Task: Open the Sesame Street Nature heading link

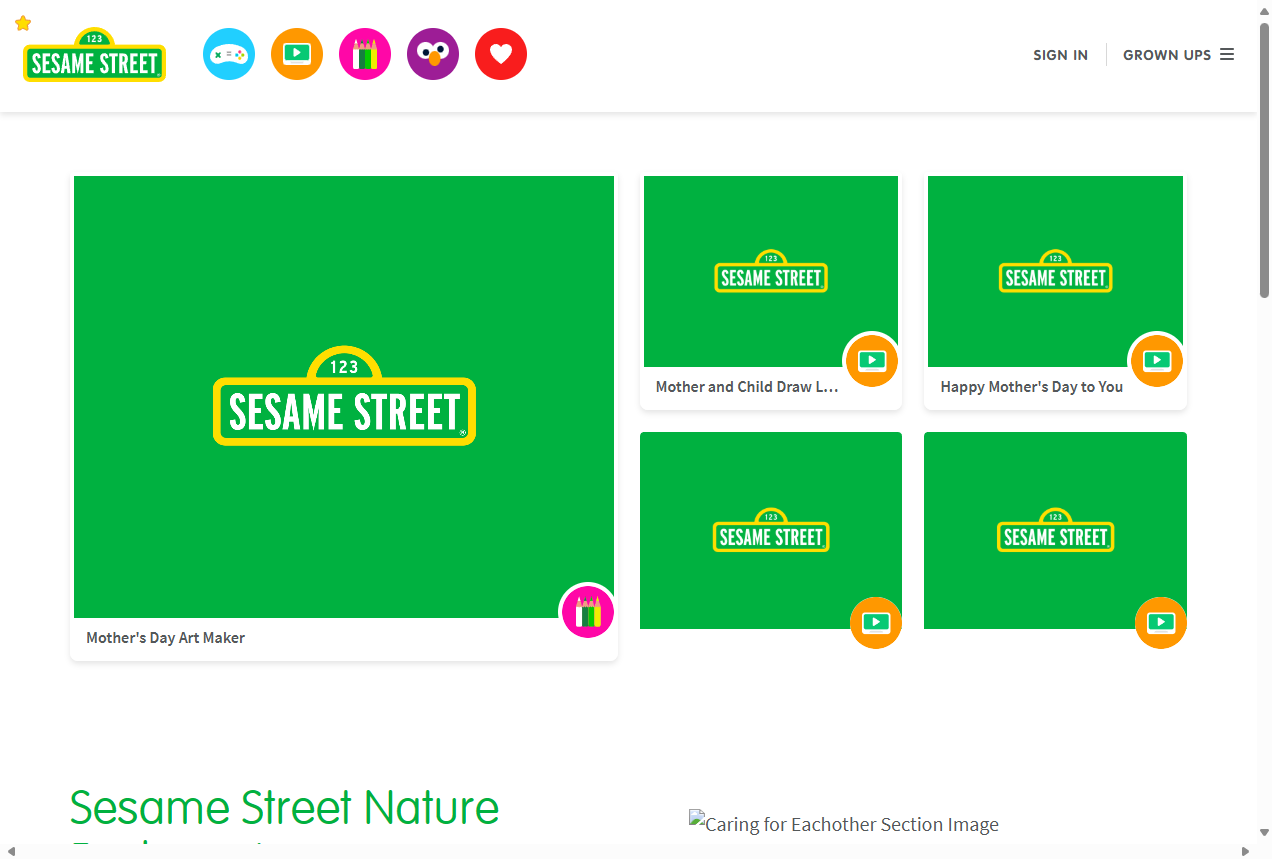Action: (283, 808)
